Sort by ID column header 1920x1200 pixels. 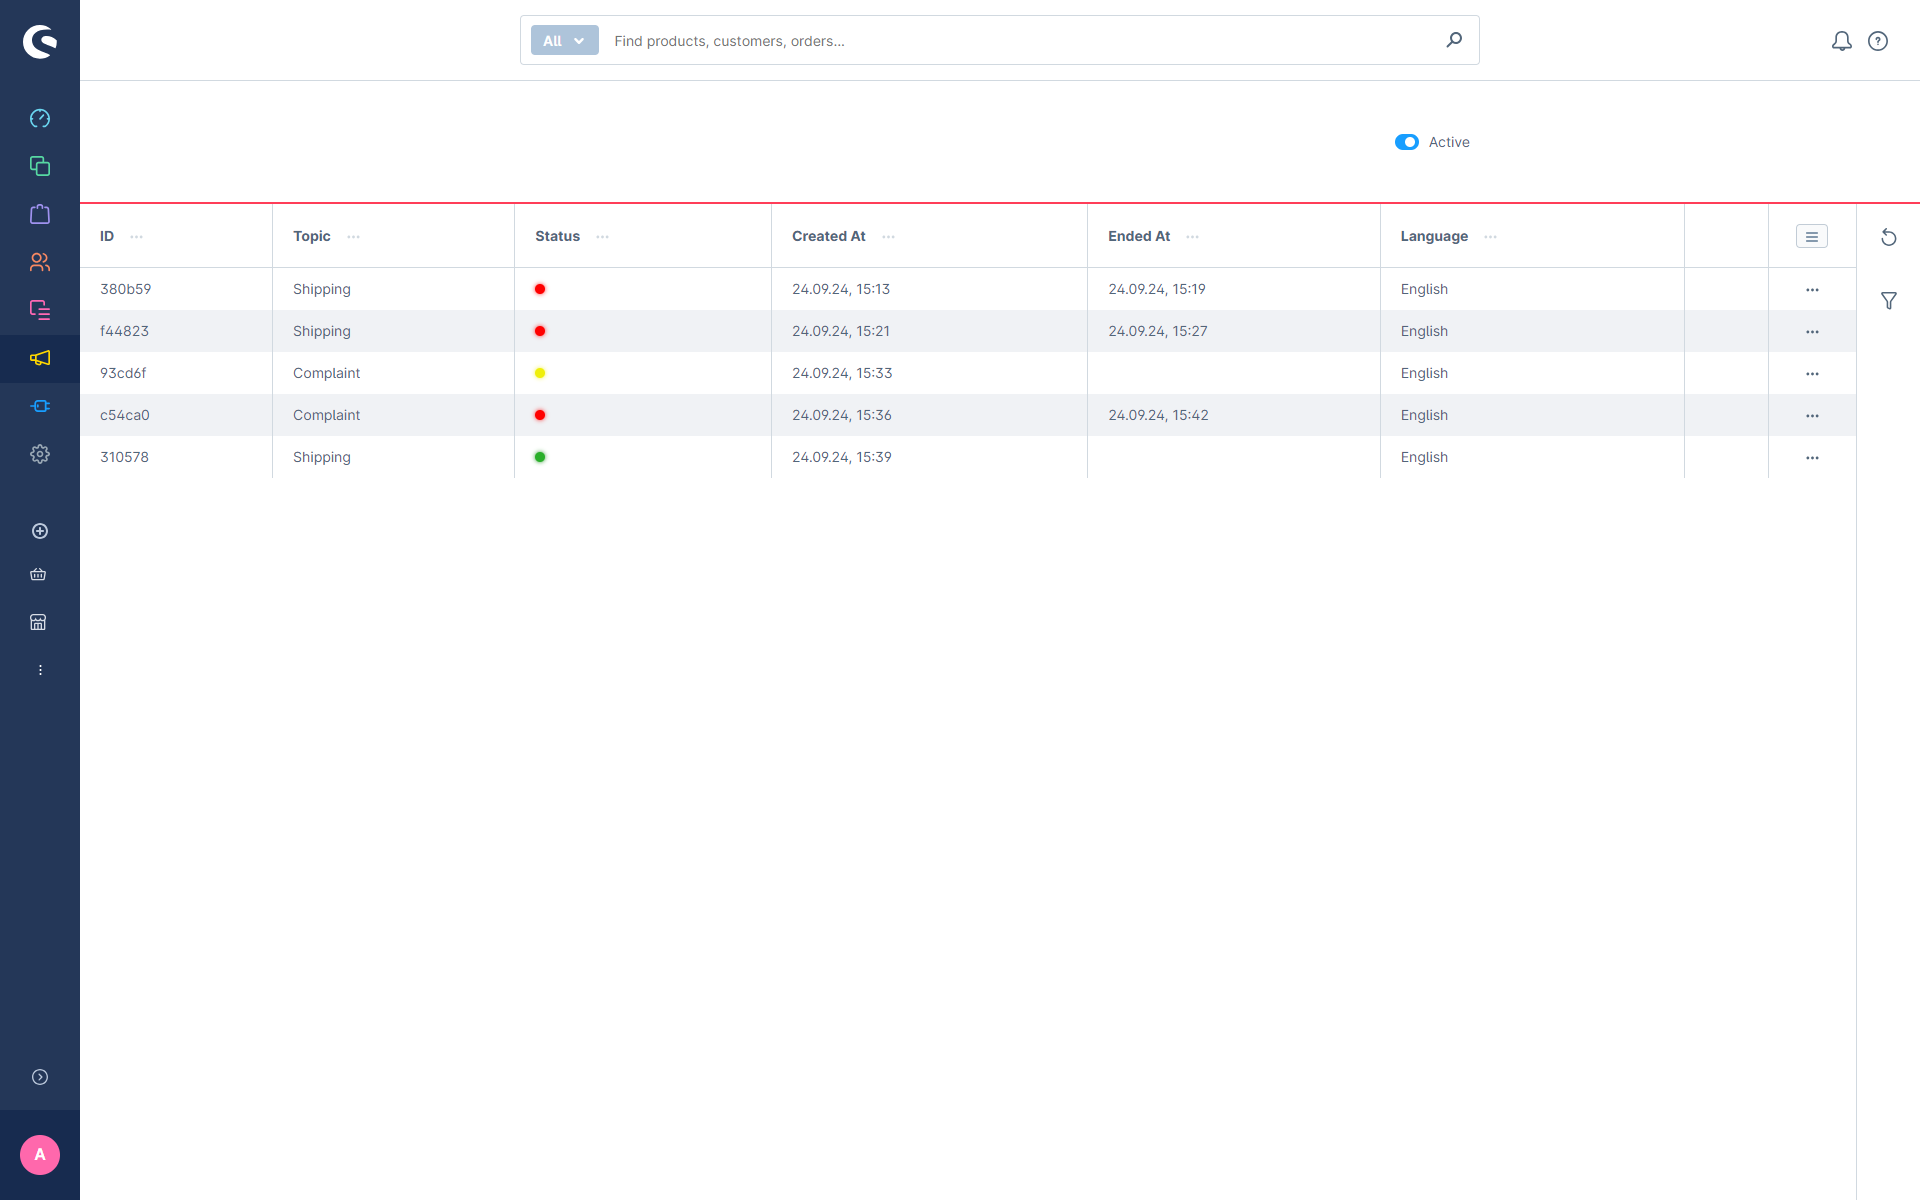pos(107,236)
